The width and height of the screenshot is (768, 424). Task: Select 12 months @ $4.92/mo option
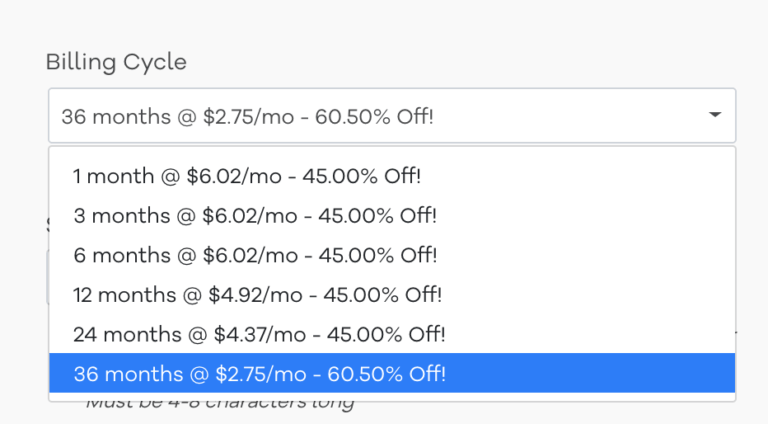pyautogui.click(x=392, y=295)
